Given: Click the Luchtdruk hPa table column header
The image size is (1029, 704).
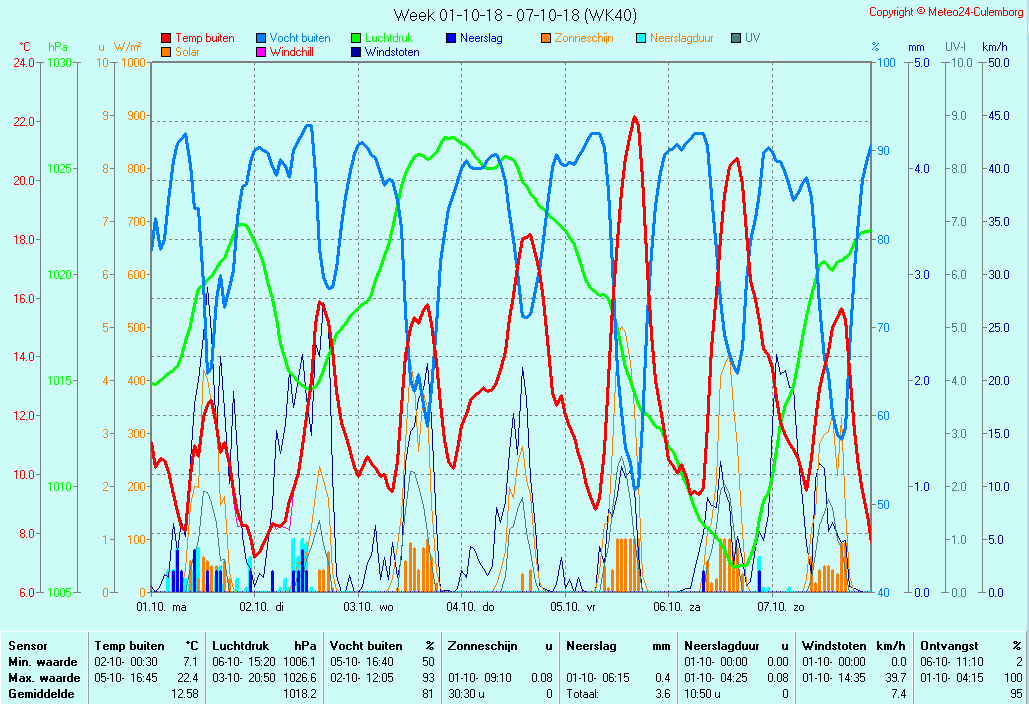Looking at the screenshot, I should point(264,646).
